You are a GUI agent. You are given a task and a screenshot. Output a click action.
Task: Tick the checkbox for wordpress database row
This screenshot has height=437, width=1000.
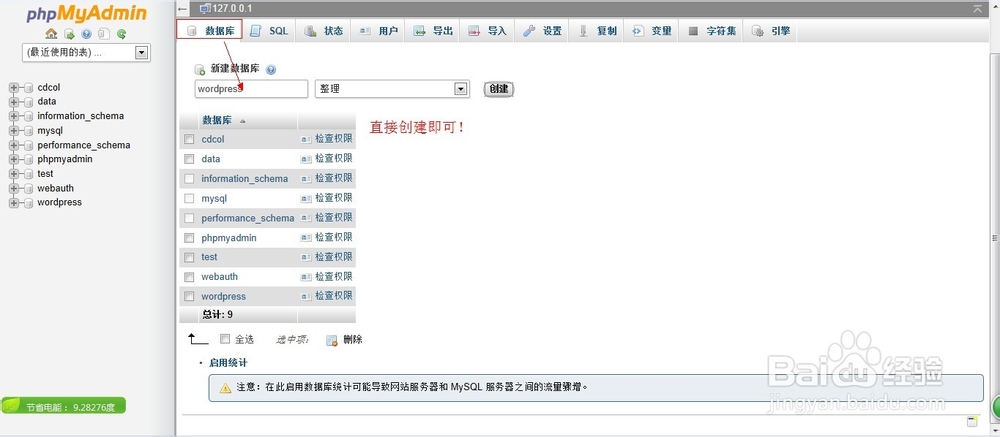(x=189, y=297)
